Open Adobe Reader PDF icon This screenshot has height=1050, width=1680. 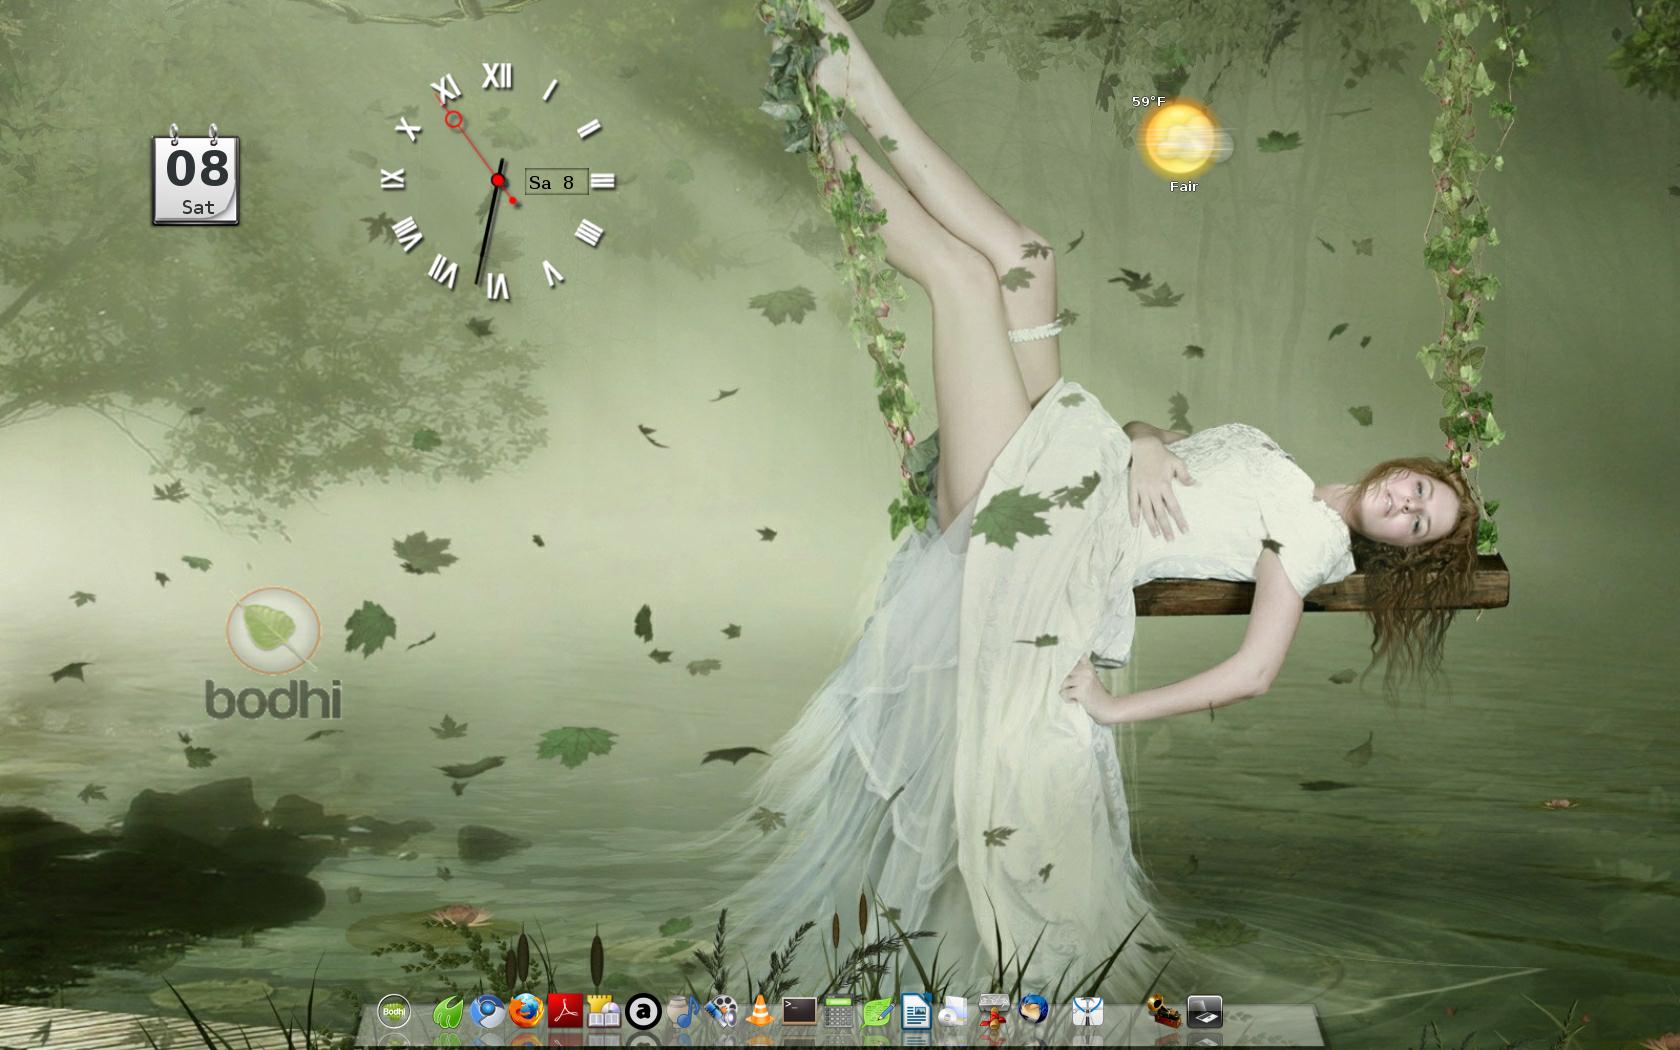click(x=565, y=1012)
